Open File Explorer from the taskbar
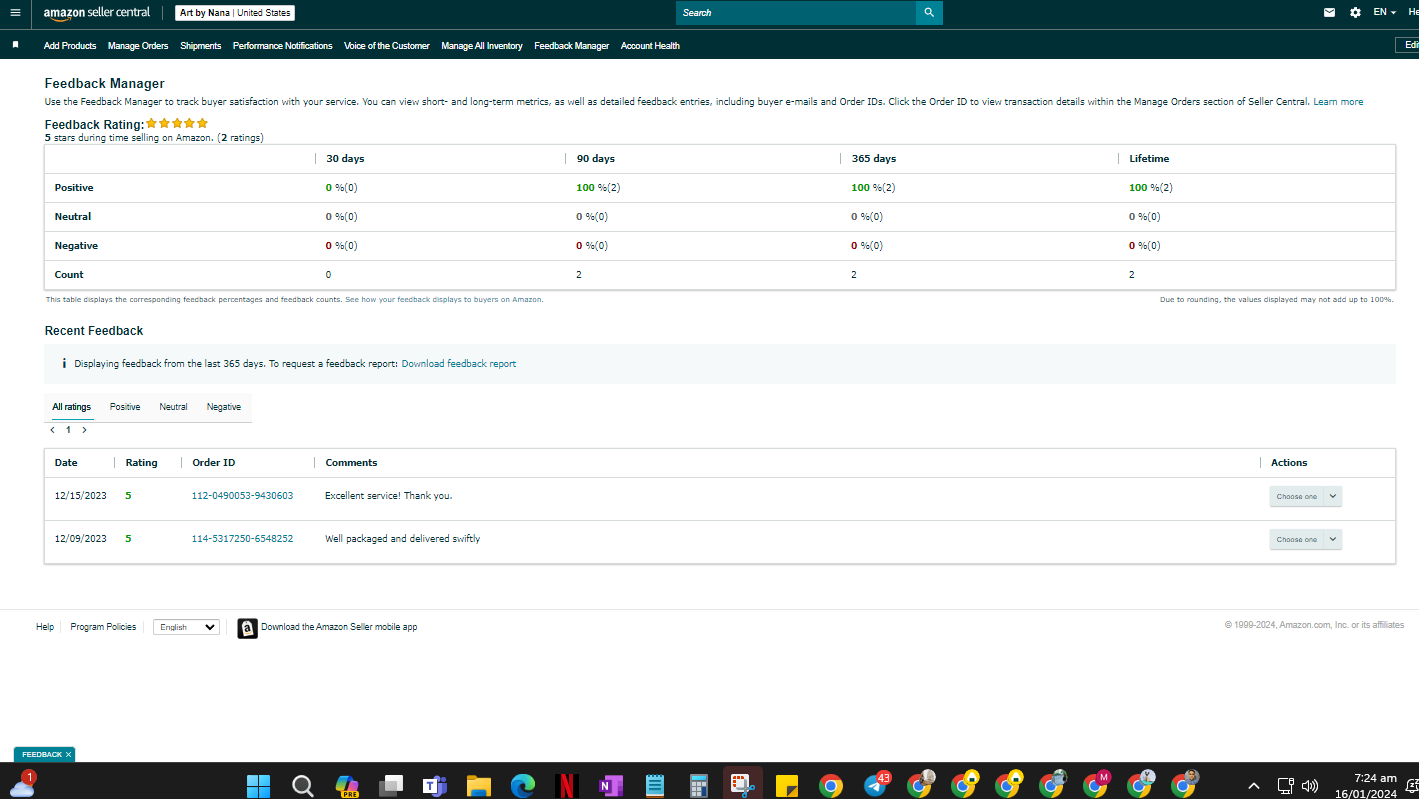This screenshot has width=1419, height=799. (479, 786)
